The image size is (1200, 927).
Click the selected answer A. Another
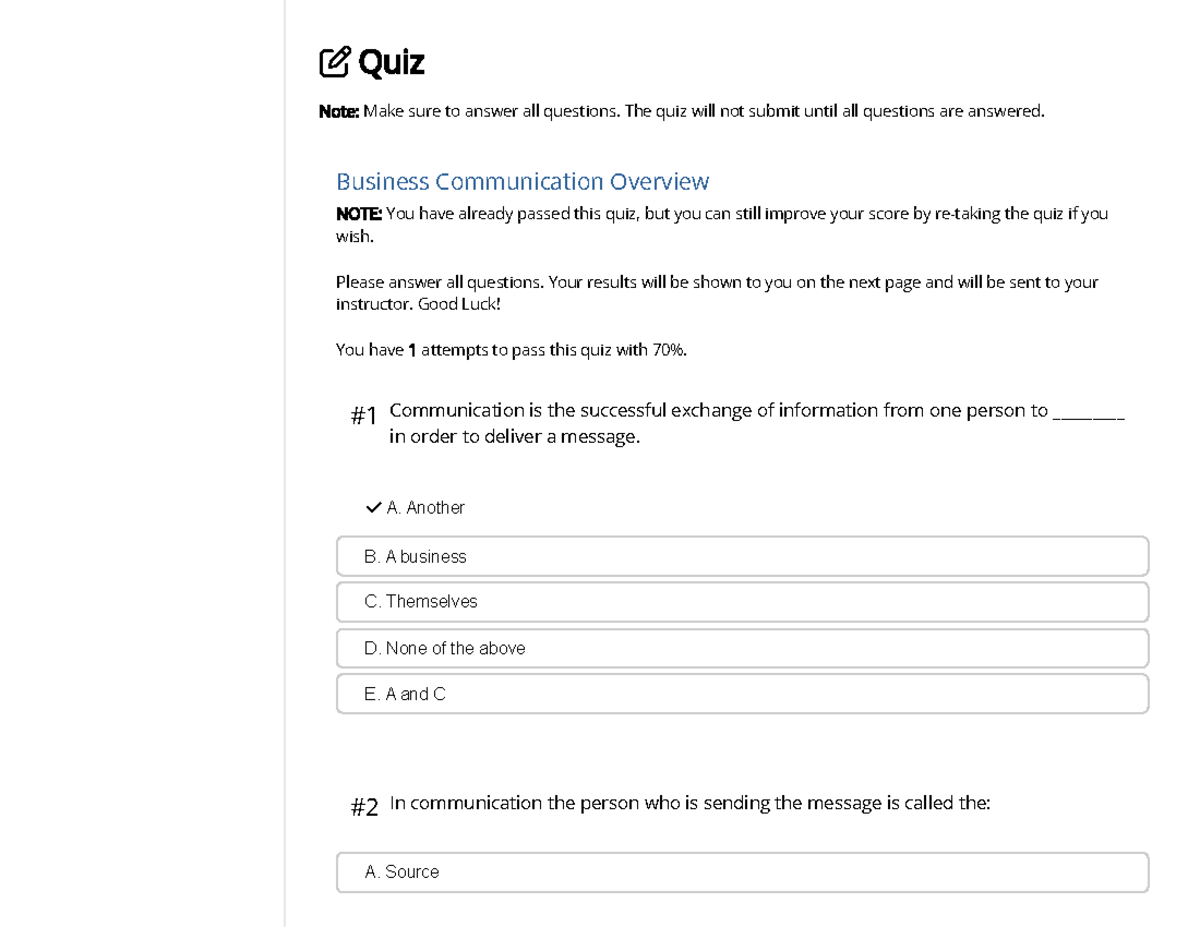[x=425, y=507]
